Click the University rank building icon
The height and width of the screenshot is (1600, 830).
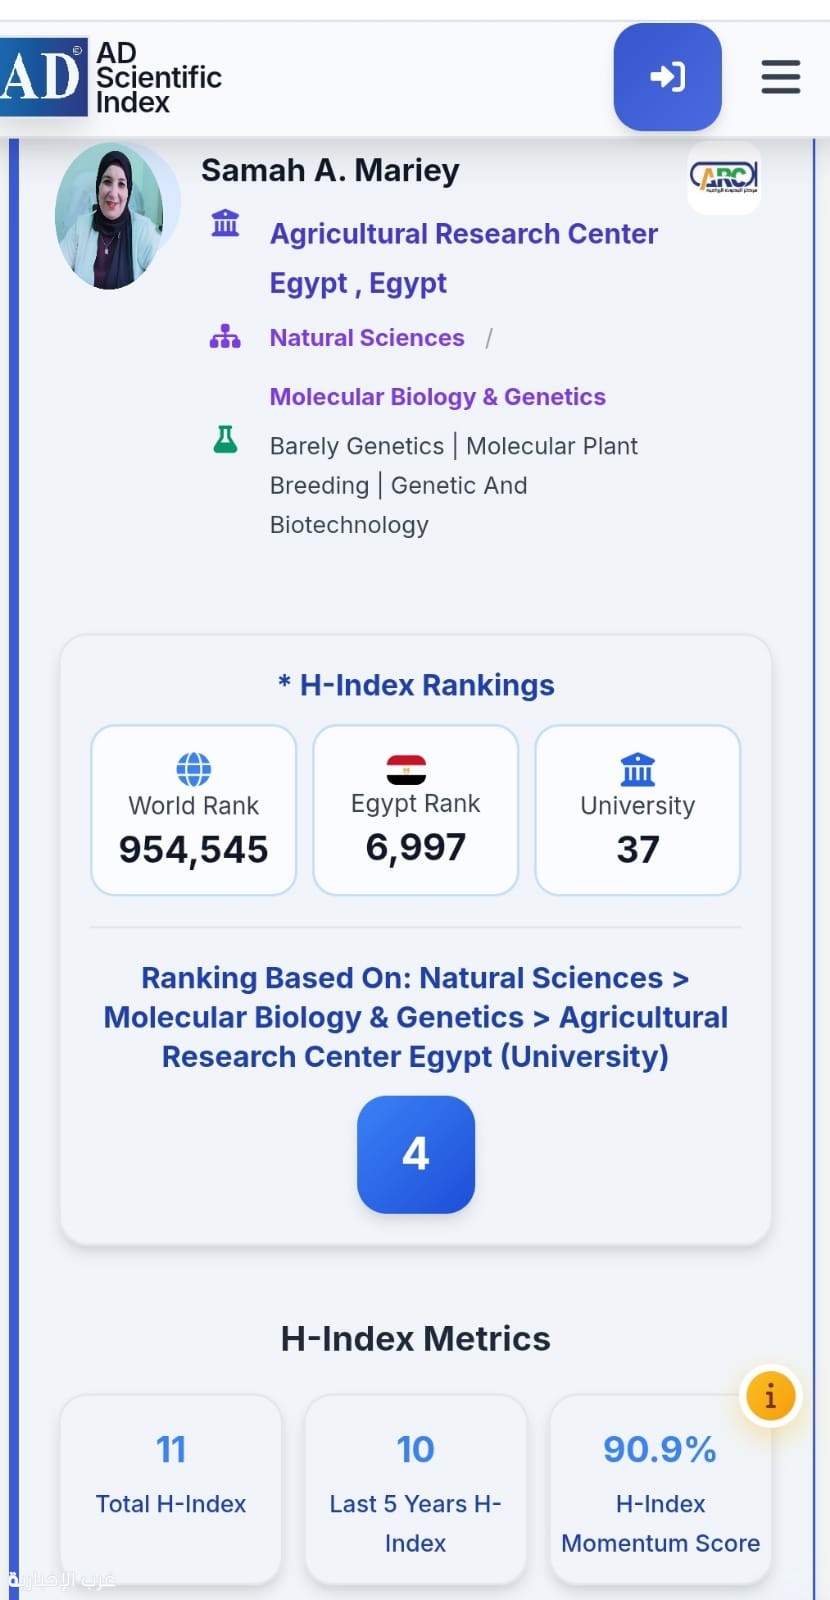click(x=638, y=770)
